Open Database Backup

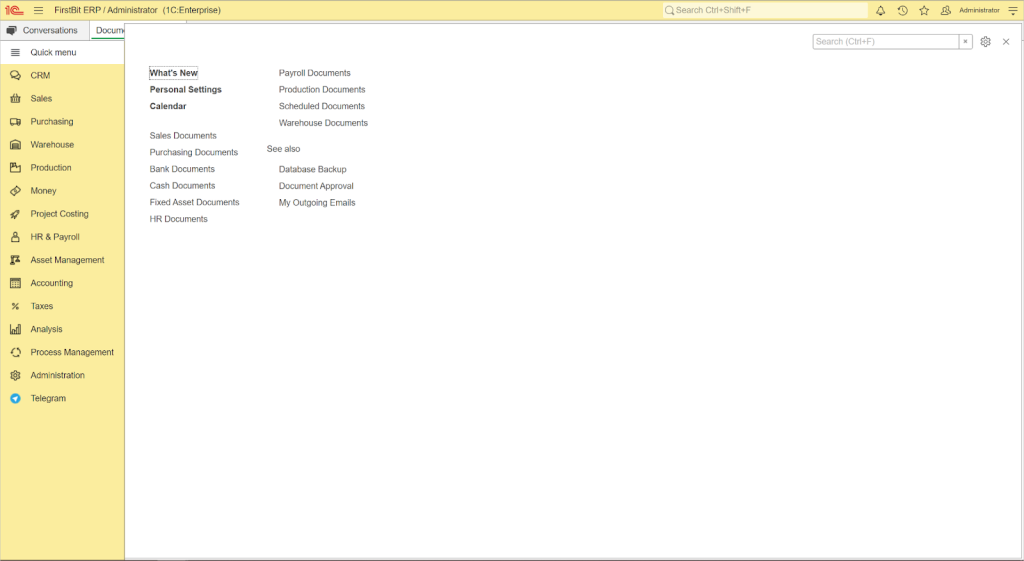coord(312,169)
